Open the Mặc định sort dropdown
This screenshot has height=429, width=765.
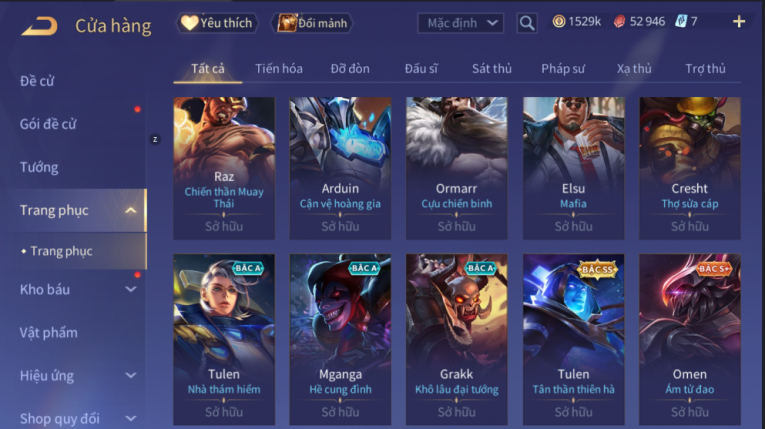coord(461,23)
